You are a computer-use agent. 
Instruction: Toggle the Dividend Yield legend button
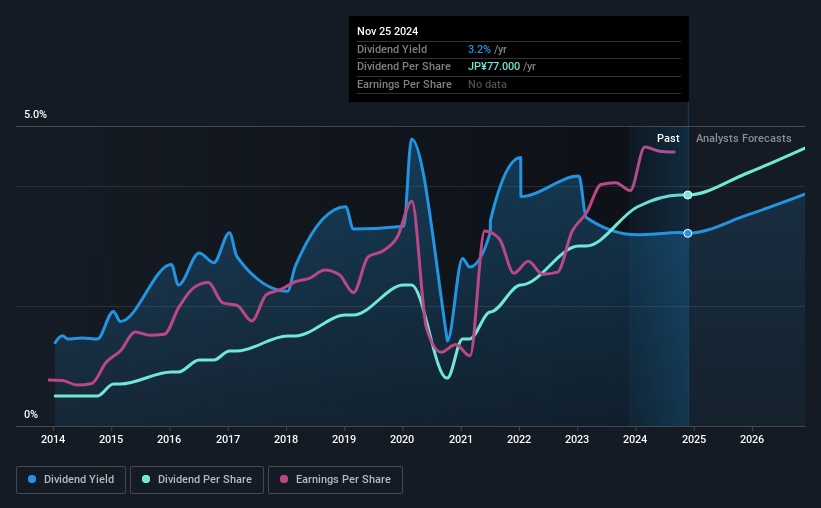click(71, 480)
